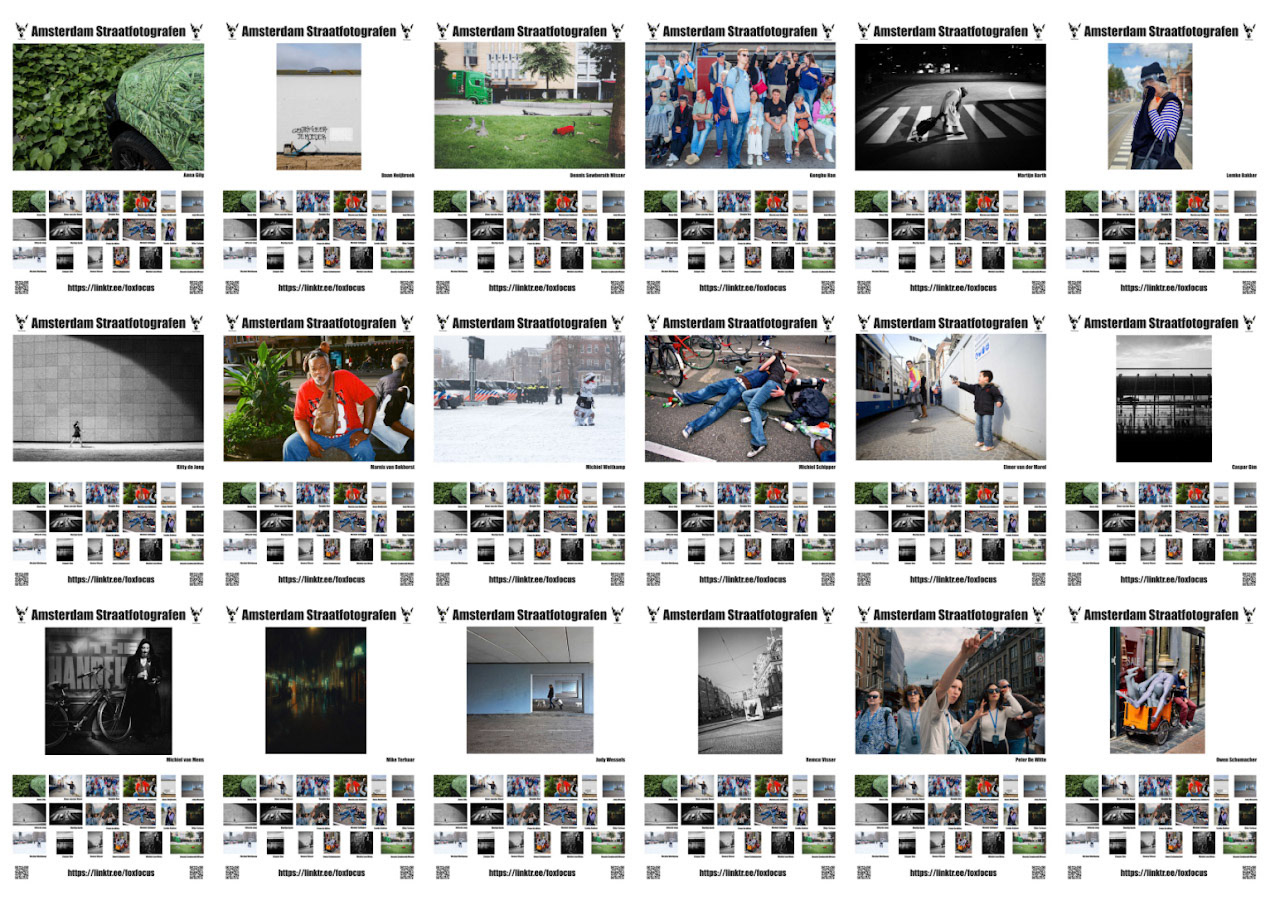Select the large ivy-covered car photo
1280x910 pixels.
coord(108,107)
